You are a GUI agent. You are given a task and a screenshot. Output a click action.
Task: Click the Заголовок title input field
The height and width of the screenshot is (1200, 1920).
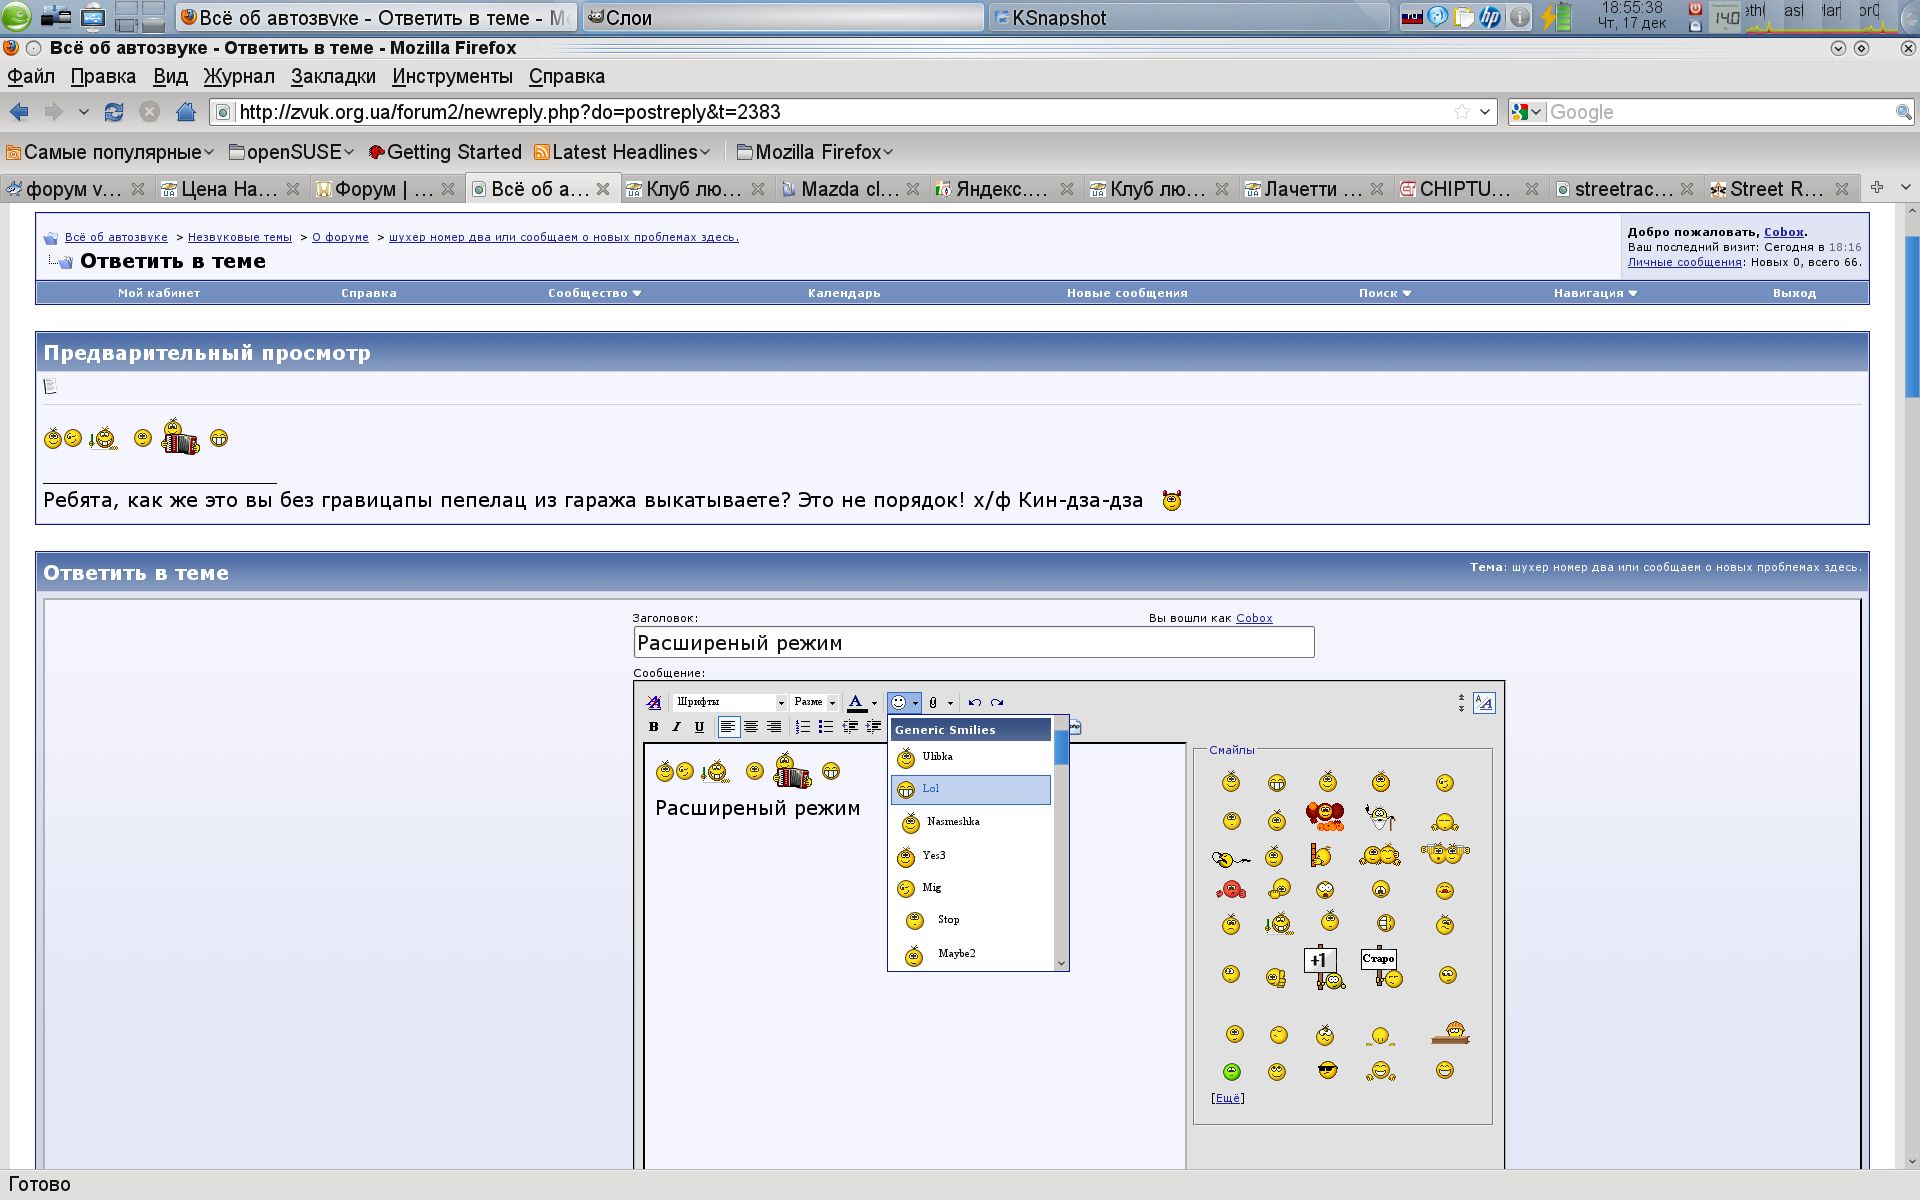click(973, 643)
